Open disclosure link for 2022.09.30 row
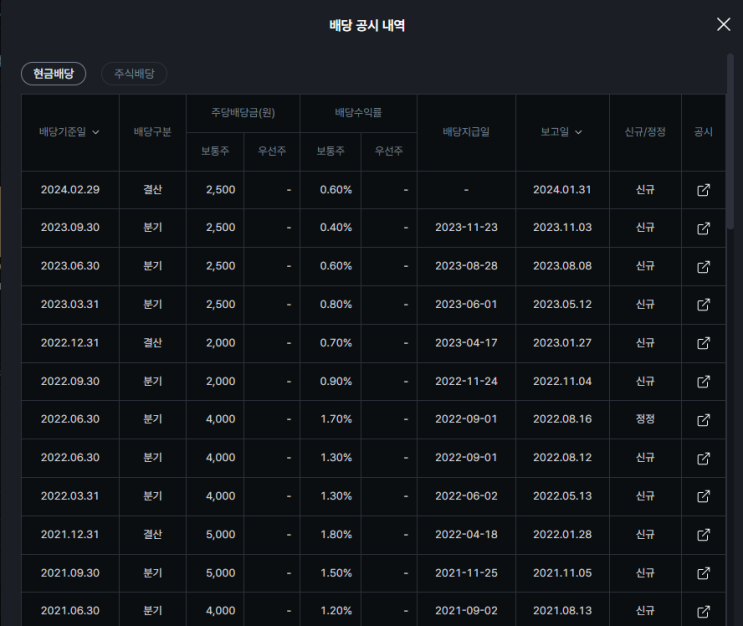The width and height of the screenshot is (743, 626). [x=703, y=381]
